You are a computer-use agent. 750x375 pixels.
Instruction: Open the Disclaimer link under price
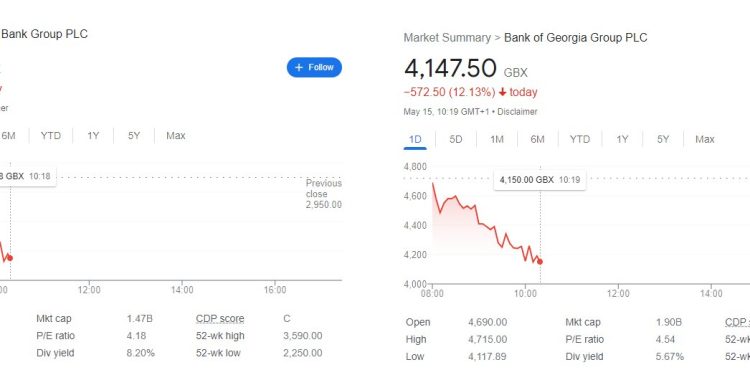[517, 112]
